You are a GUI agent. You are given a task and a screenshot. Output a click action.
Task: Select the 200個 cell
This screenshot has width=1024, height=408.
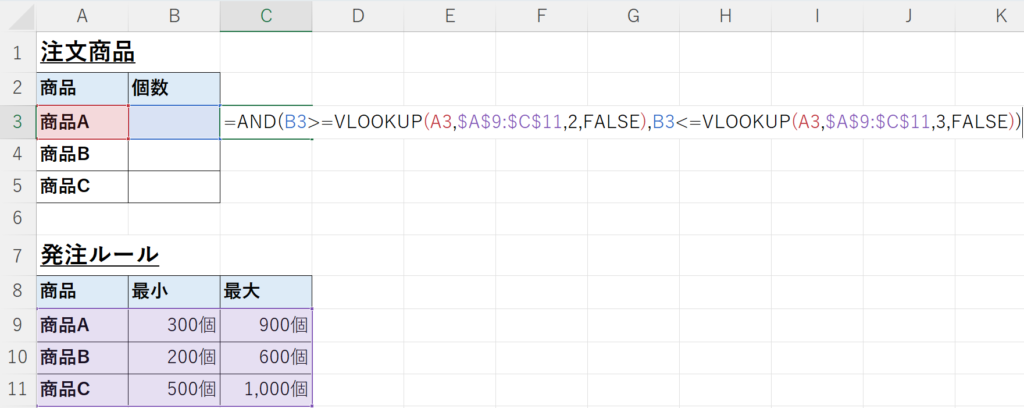pos(174,357)
